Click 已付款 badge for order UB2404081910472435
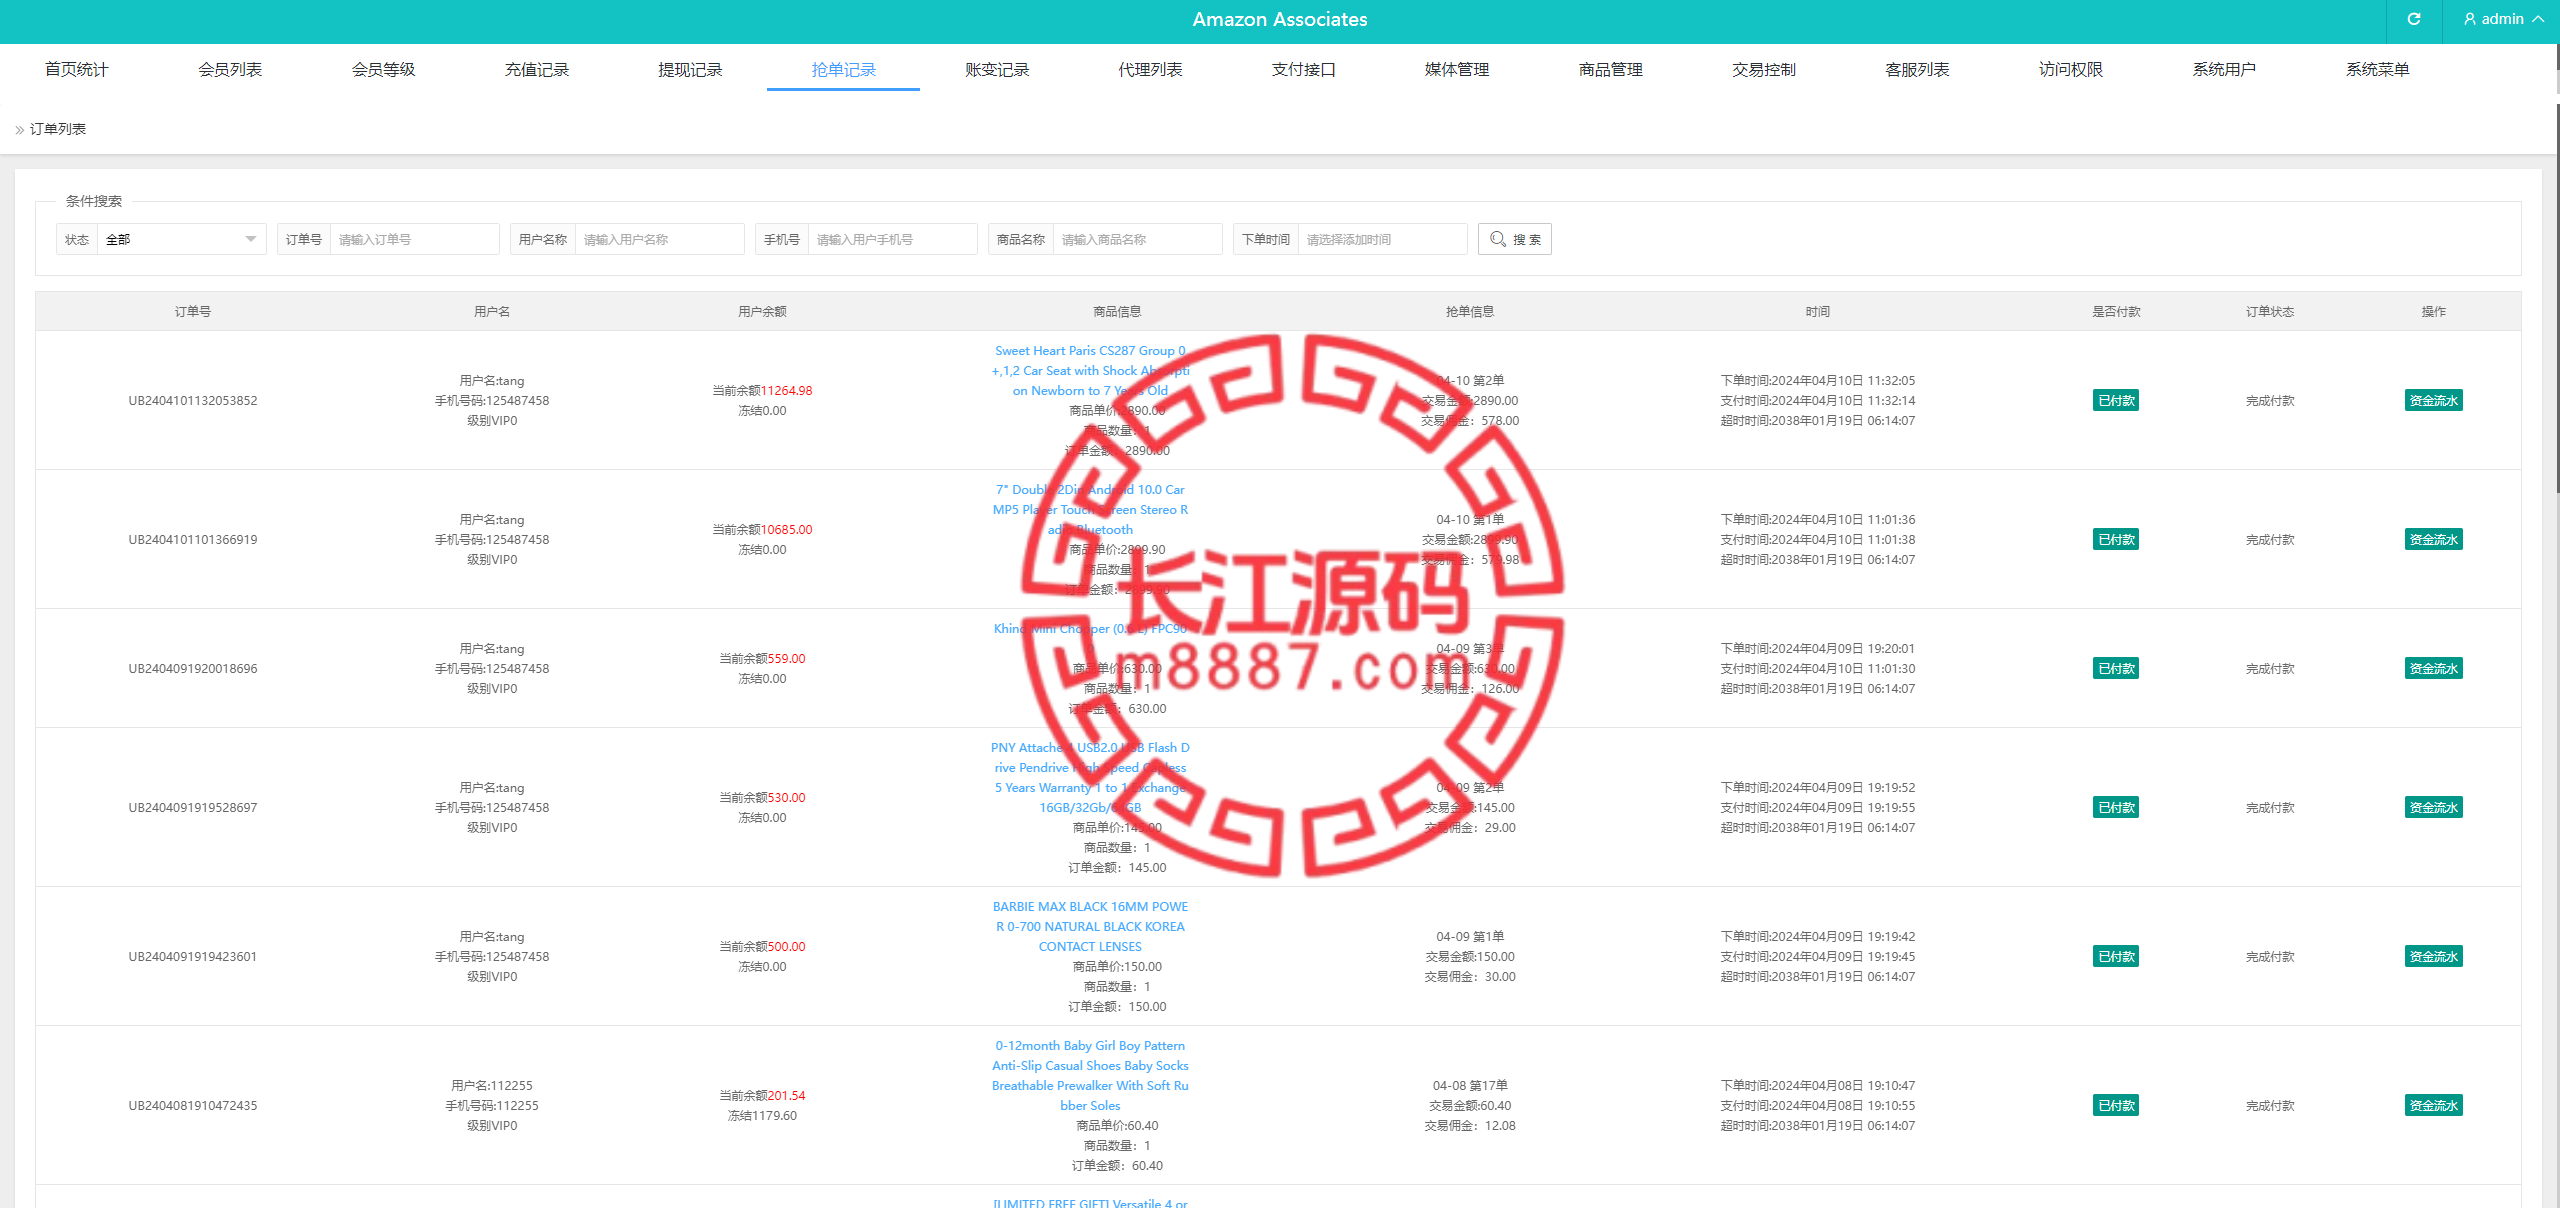This screenshot has height=1208, width=2560. [2116, 1105]
